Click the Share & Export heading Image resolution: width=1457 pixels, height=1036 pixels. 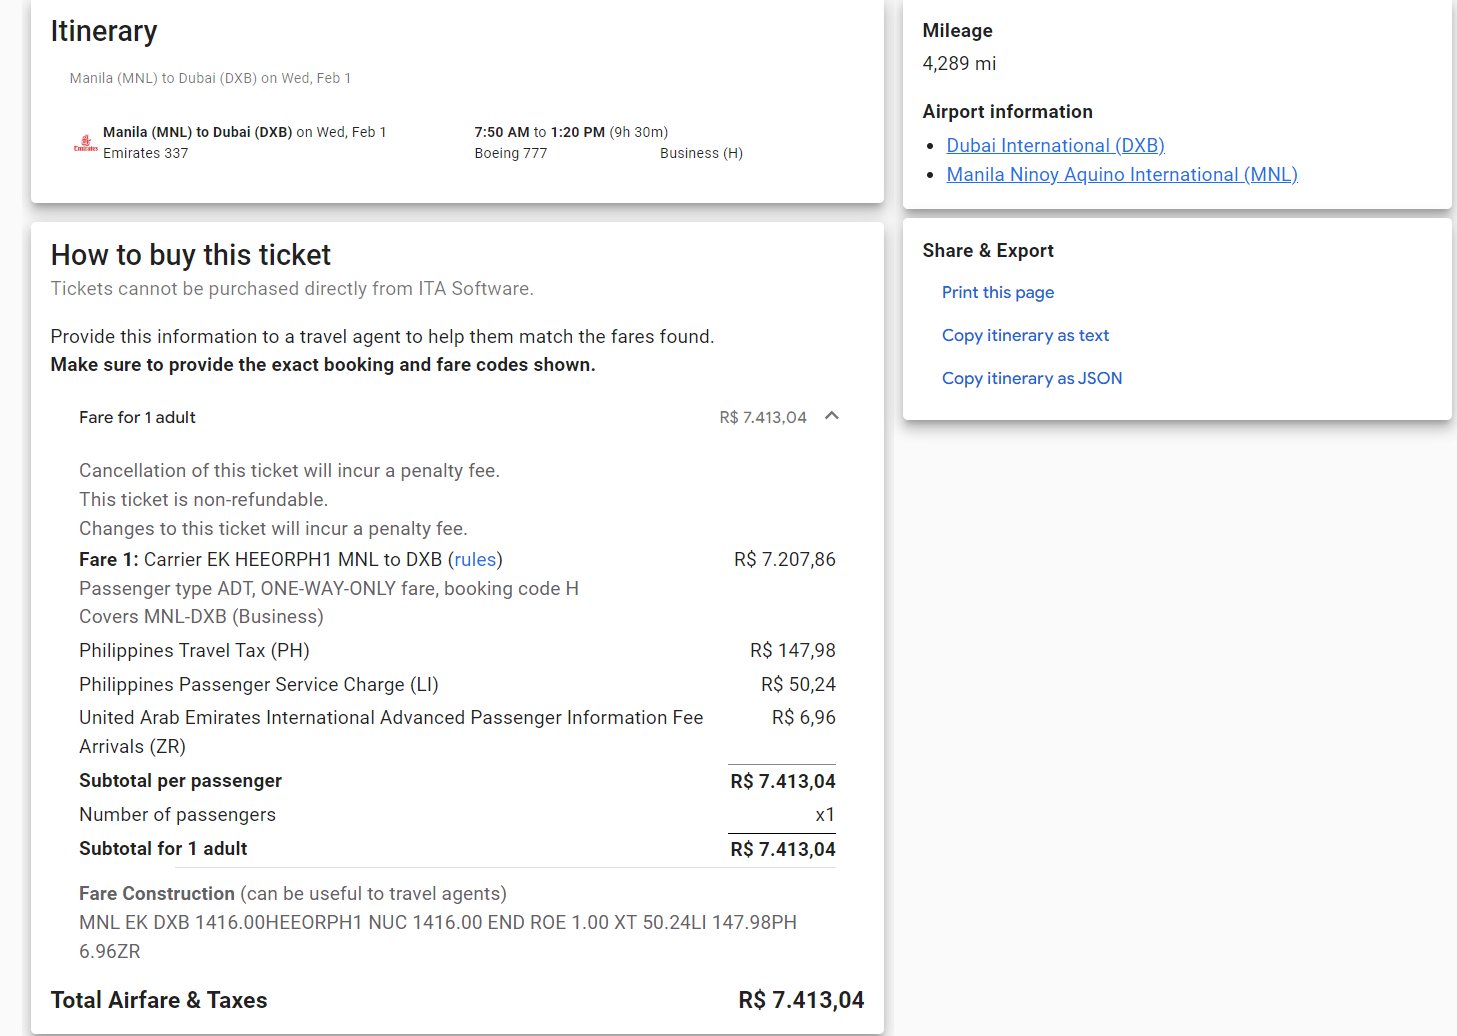click(987, 251)
